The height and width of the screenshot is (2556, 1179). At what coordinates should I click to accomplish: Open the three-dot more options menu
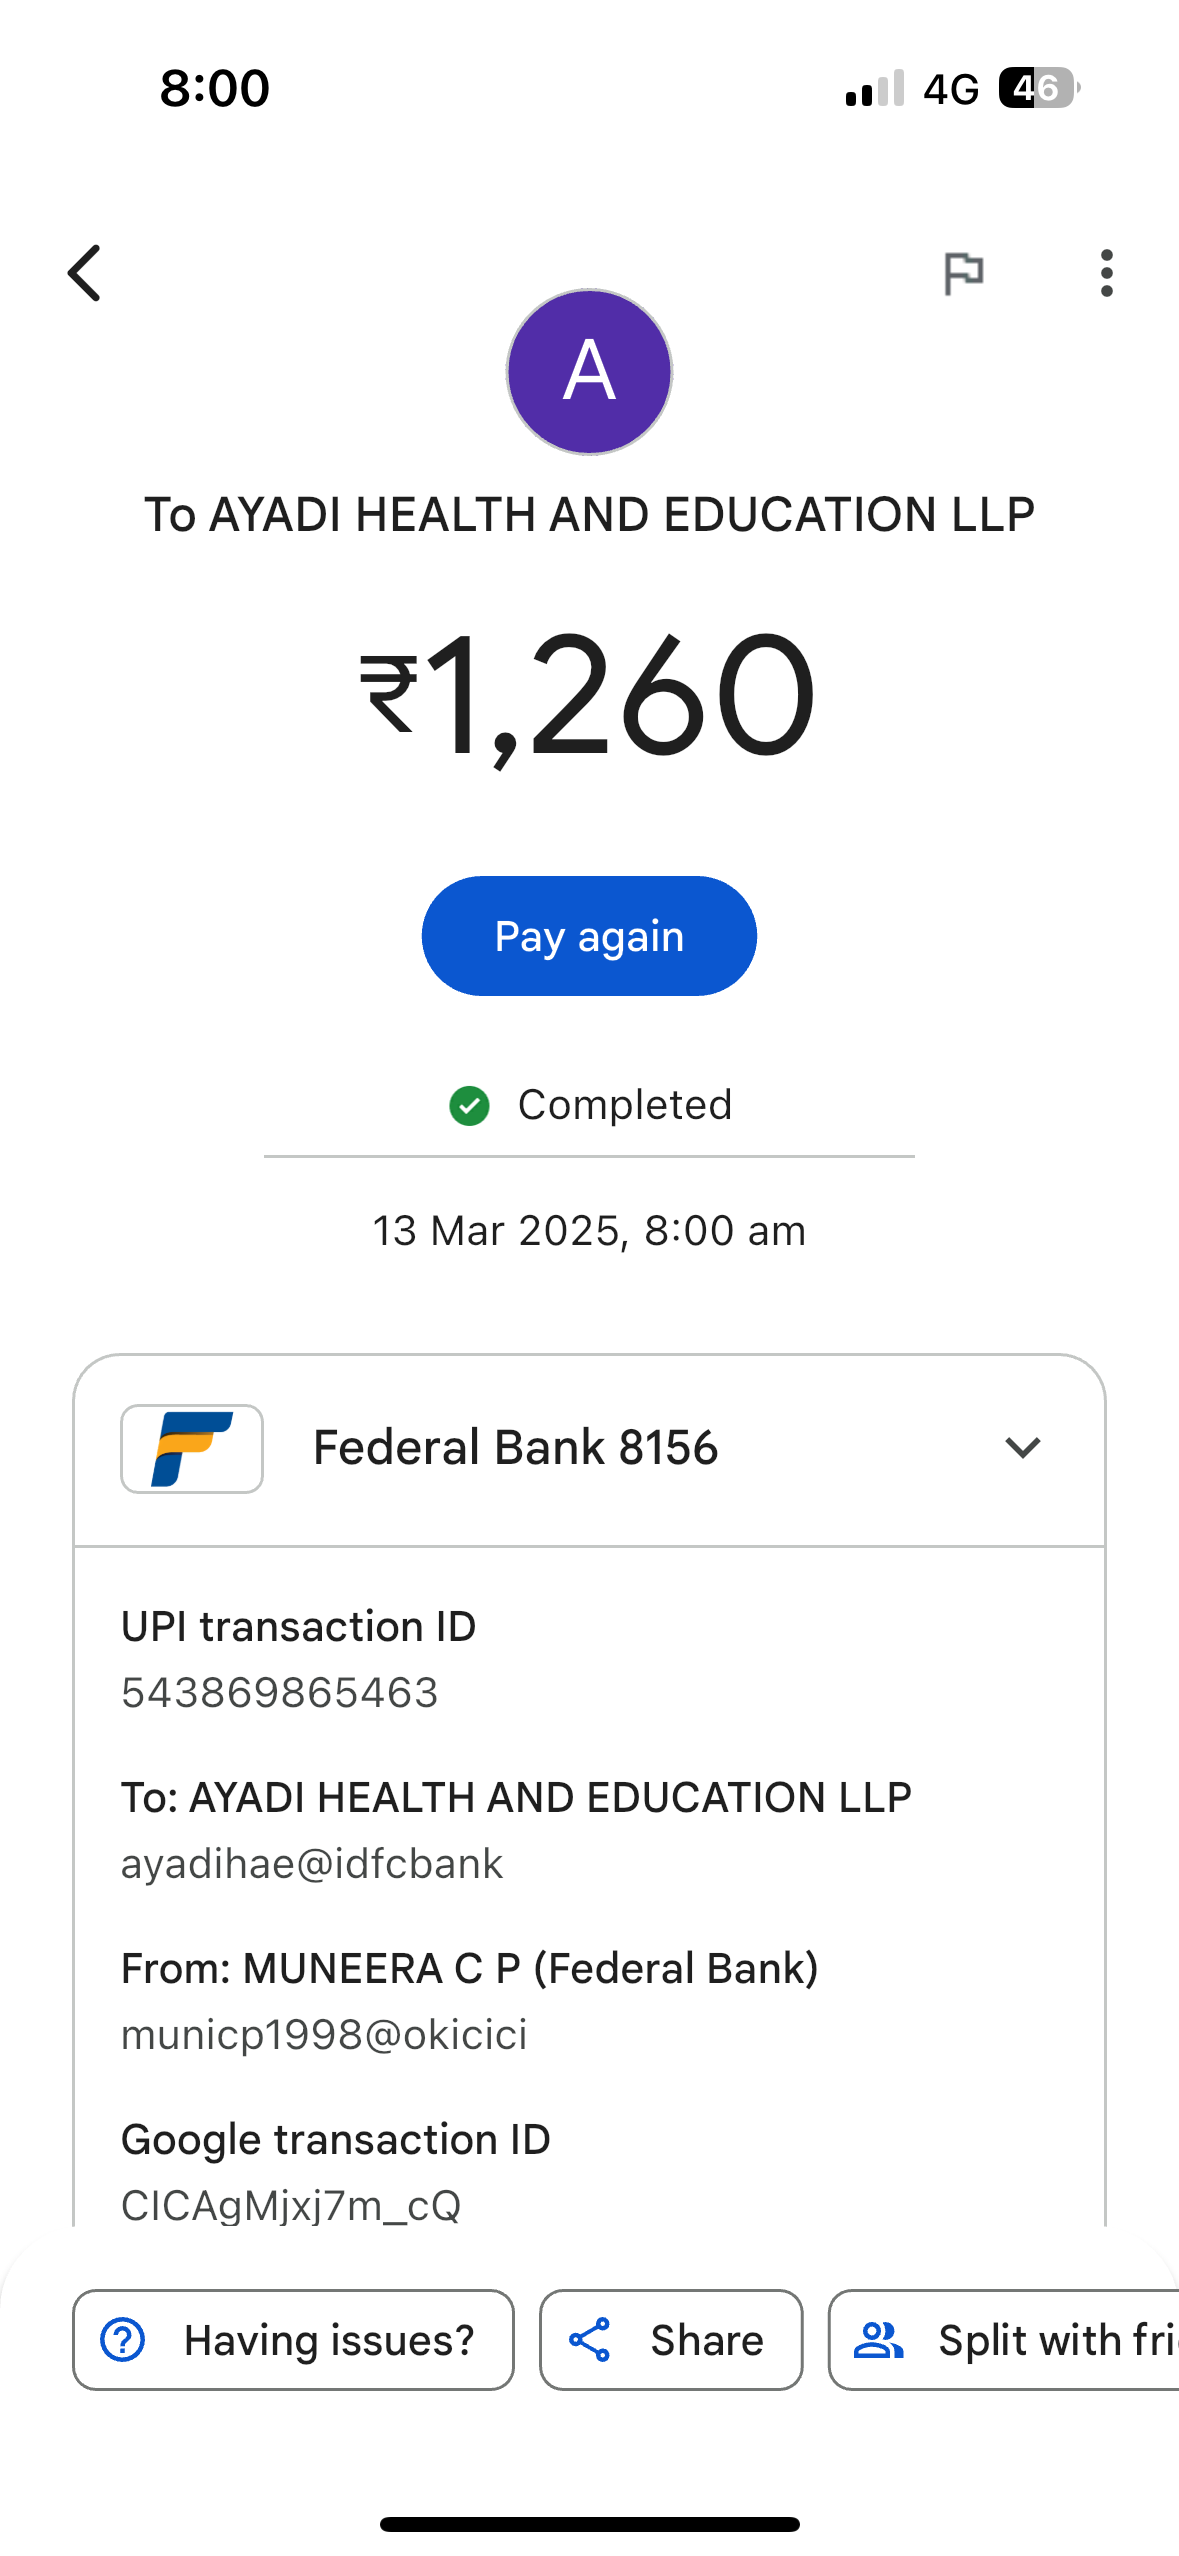[1106, 273]
